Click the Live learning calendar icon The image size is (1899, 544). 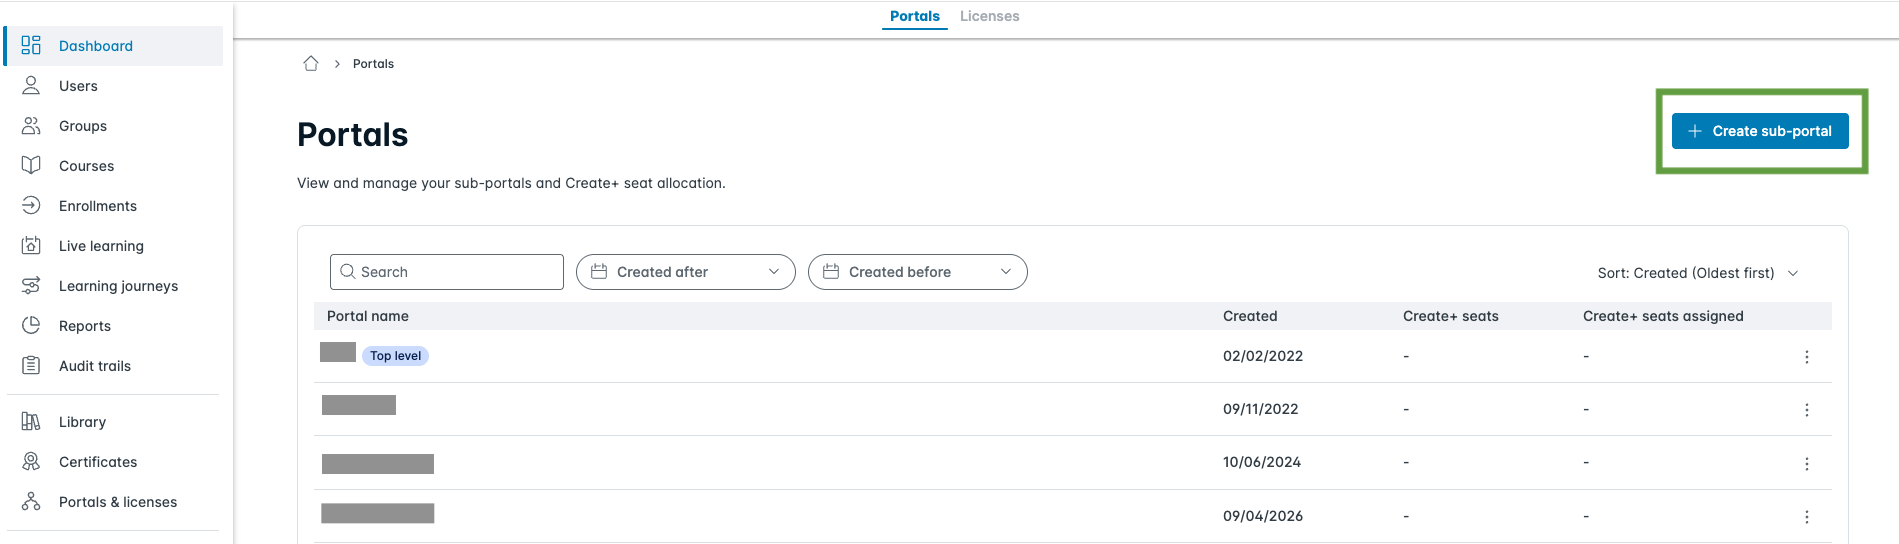point(31,246)
